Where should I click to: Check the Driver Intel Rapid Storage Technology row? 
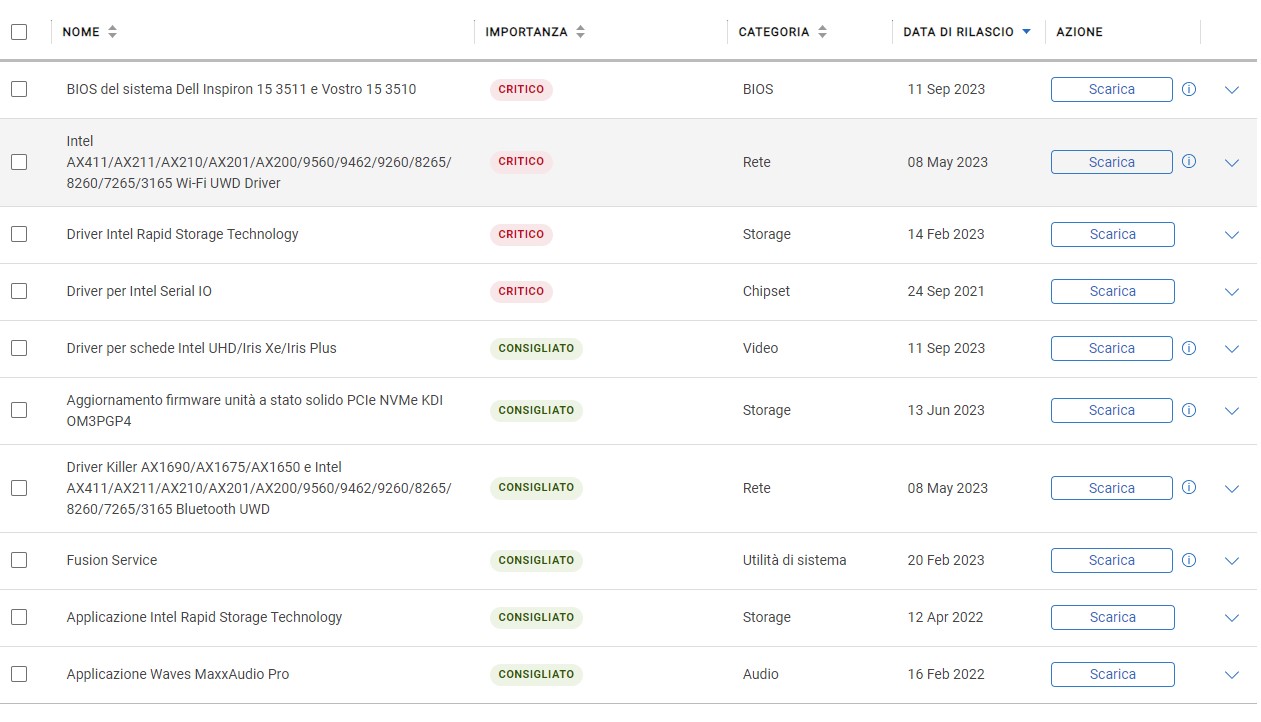(x=19, y=234)
